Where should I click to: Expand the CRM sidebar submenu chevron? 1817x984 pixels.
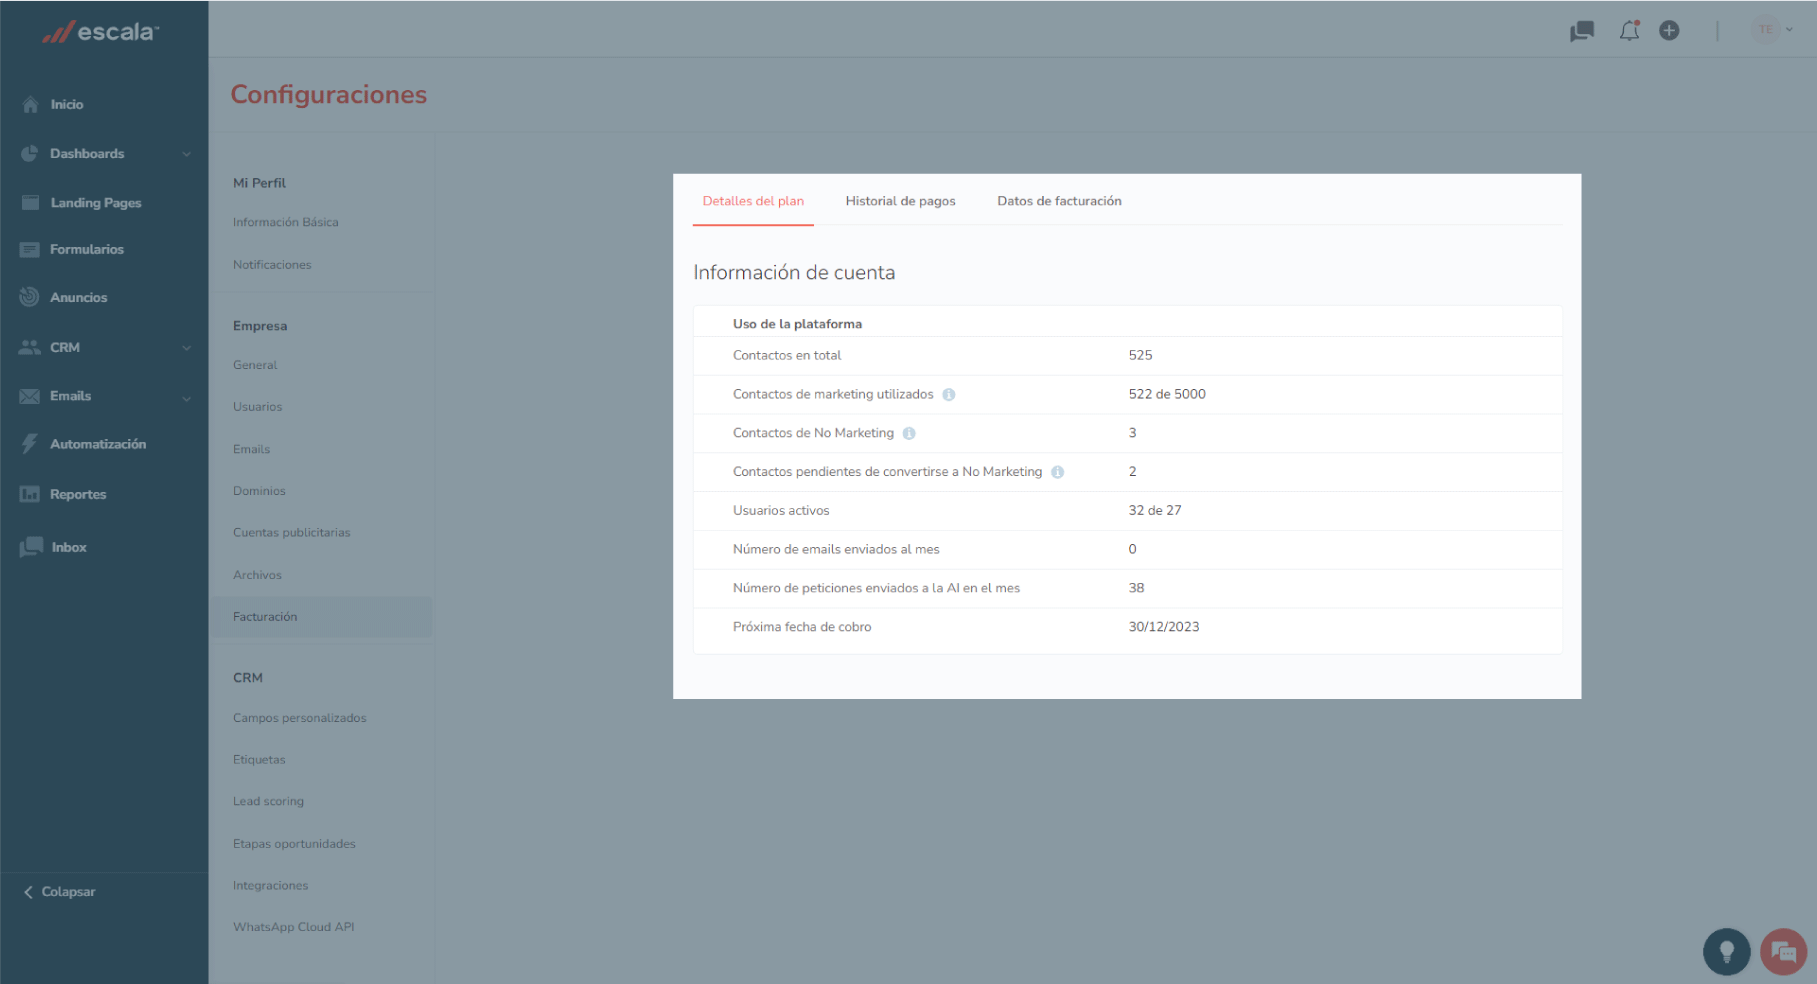click(186, 348)
